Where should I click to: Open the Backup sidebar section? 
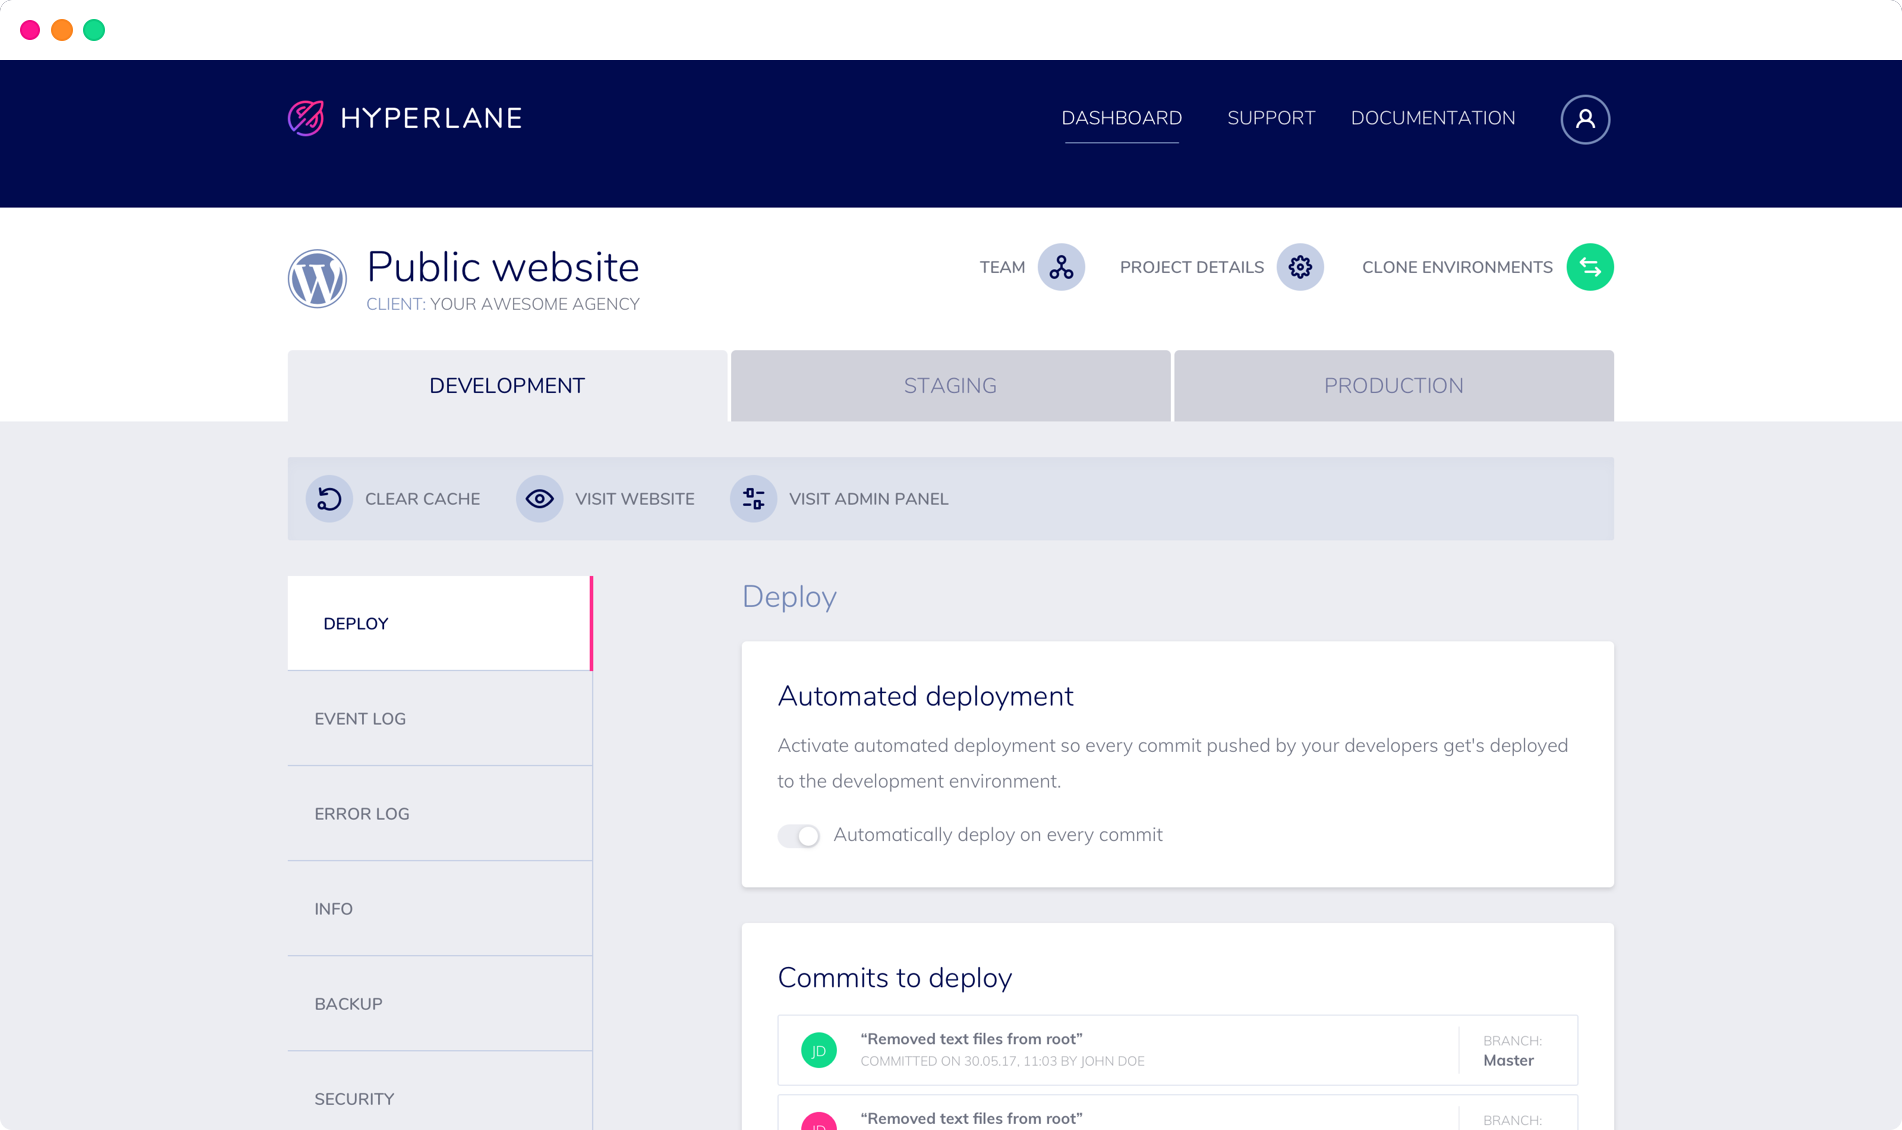[x=440, y=1004]
